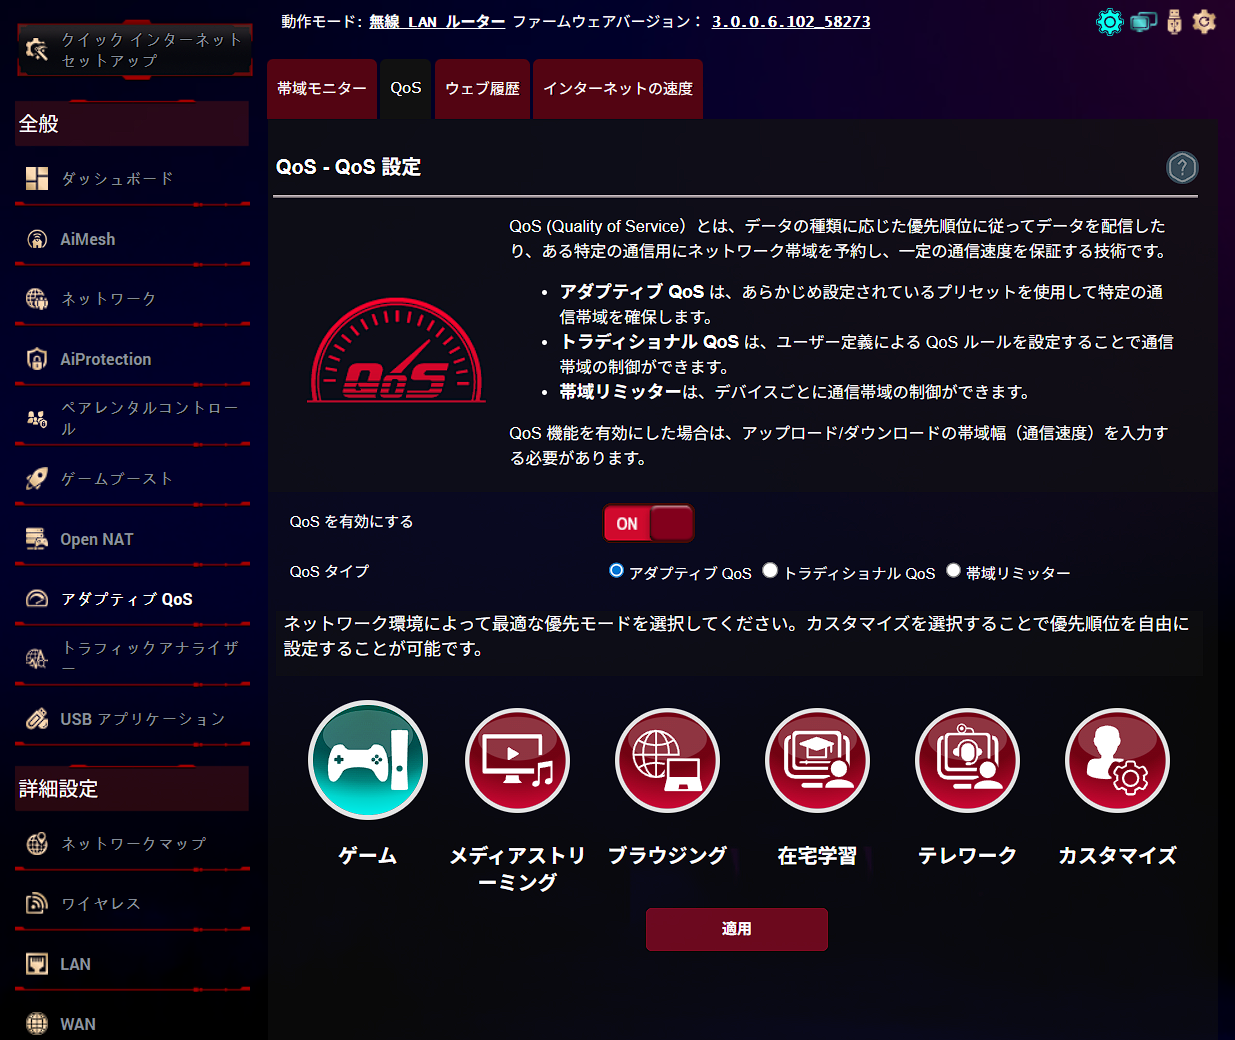Image resolution: width=1235 pixels, height=1040 pixels.
Task: Click the network clients monitor icon in the header
Action: click(x=1143, y=21)
